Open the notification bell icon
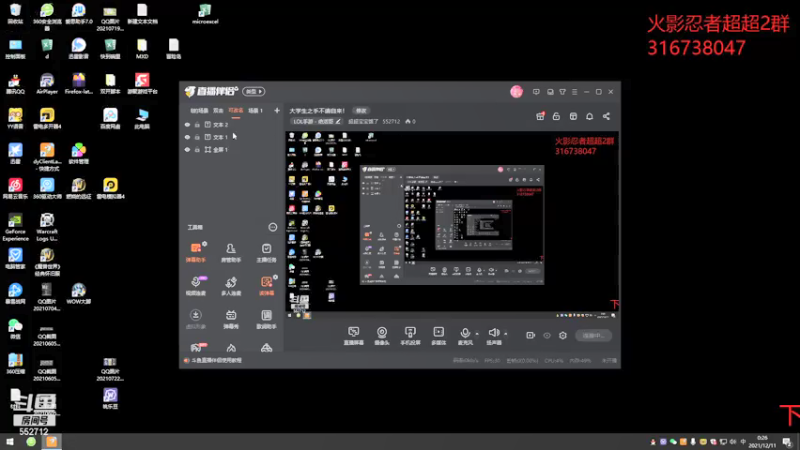The width and height of the screenshot is (800, 450). (589, 116)
